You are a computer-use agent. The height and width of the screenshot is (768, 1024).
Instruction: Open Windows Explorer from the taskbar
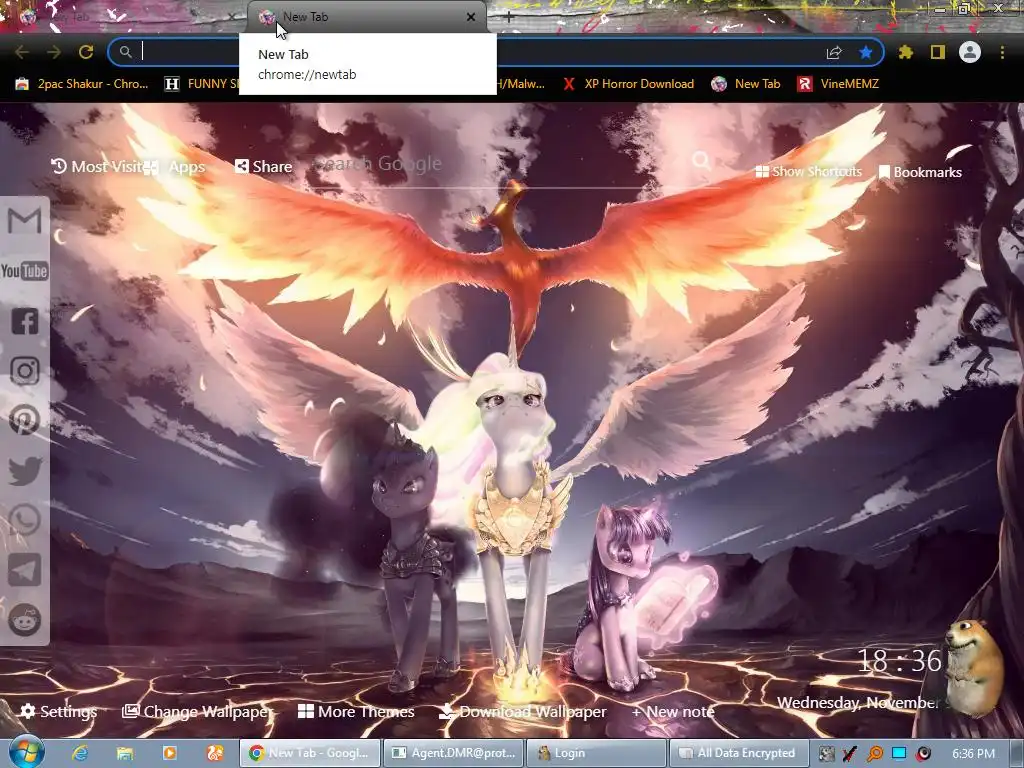pos(125,753)
